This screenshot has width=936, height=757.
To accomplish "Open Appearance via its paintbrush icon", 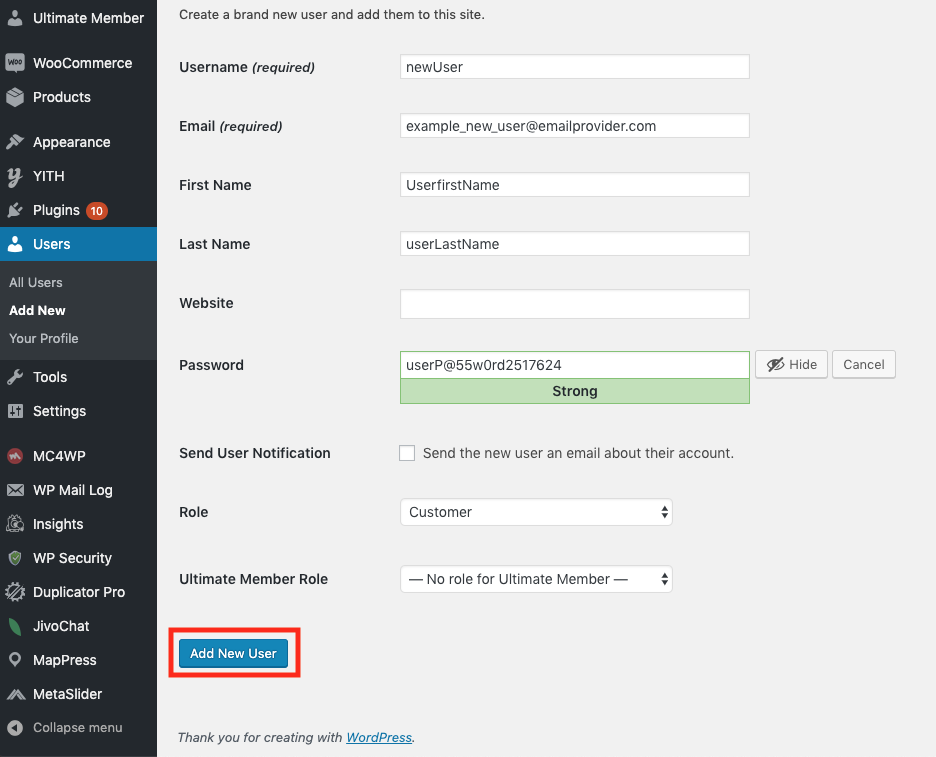I will pos(15,142).
